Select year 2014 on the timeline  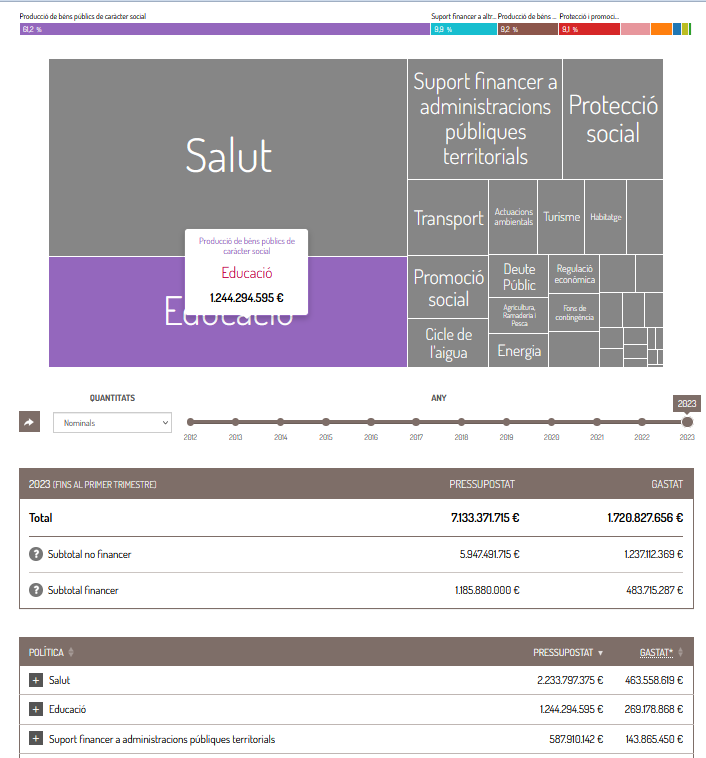[x=280, y=422]
